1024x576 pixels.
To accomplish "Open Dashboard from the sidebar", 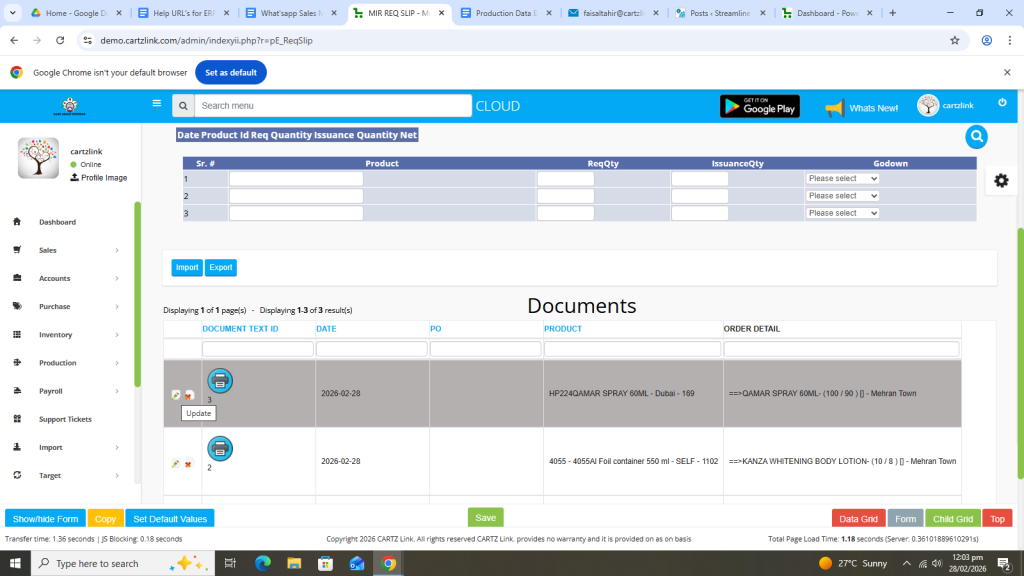I will (57, 222).
